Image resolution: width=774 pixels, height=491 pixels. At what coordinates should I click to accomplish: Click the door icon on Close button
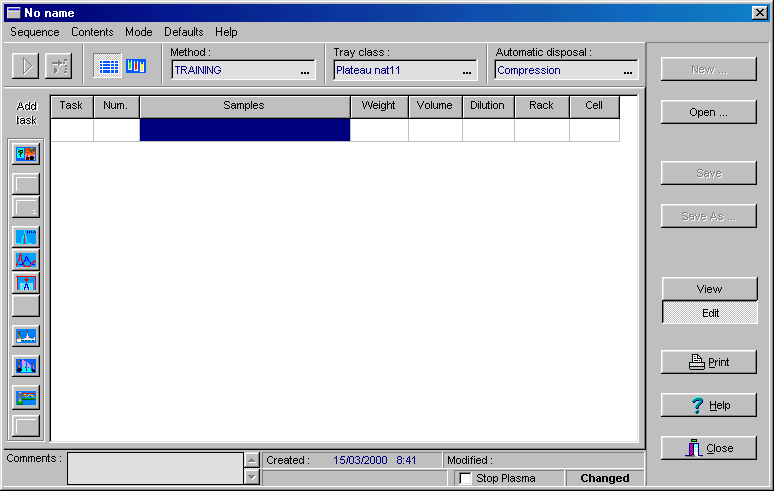(694, 448)
